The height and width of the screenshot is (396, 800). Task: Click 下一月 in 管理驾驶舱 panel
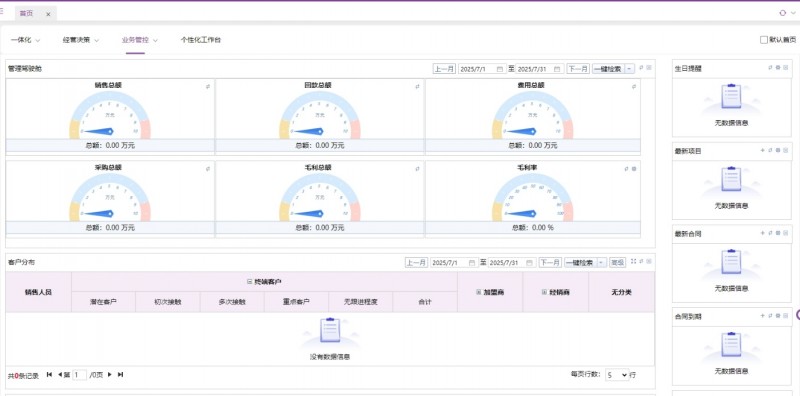pyautogui.click(x=578, y=69)
